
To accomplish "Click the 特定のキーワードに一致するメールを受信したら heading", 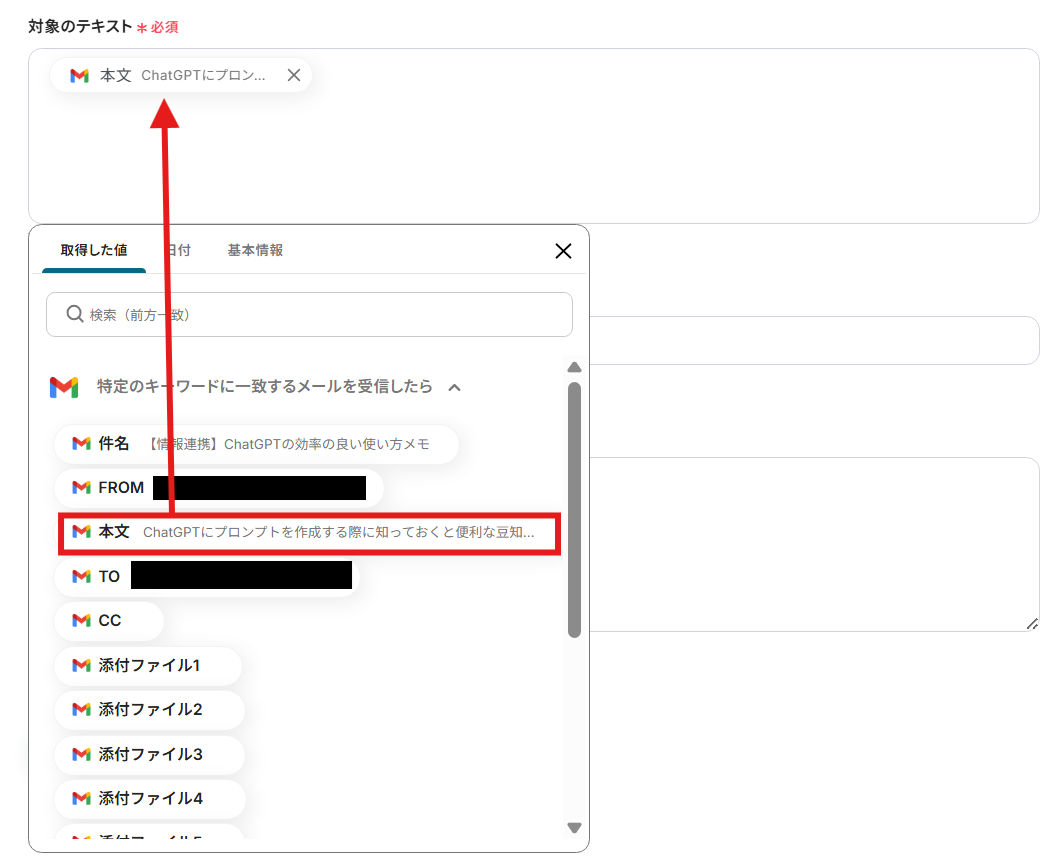I will (265, 387).
